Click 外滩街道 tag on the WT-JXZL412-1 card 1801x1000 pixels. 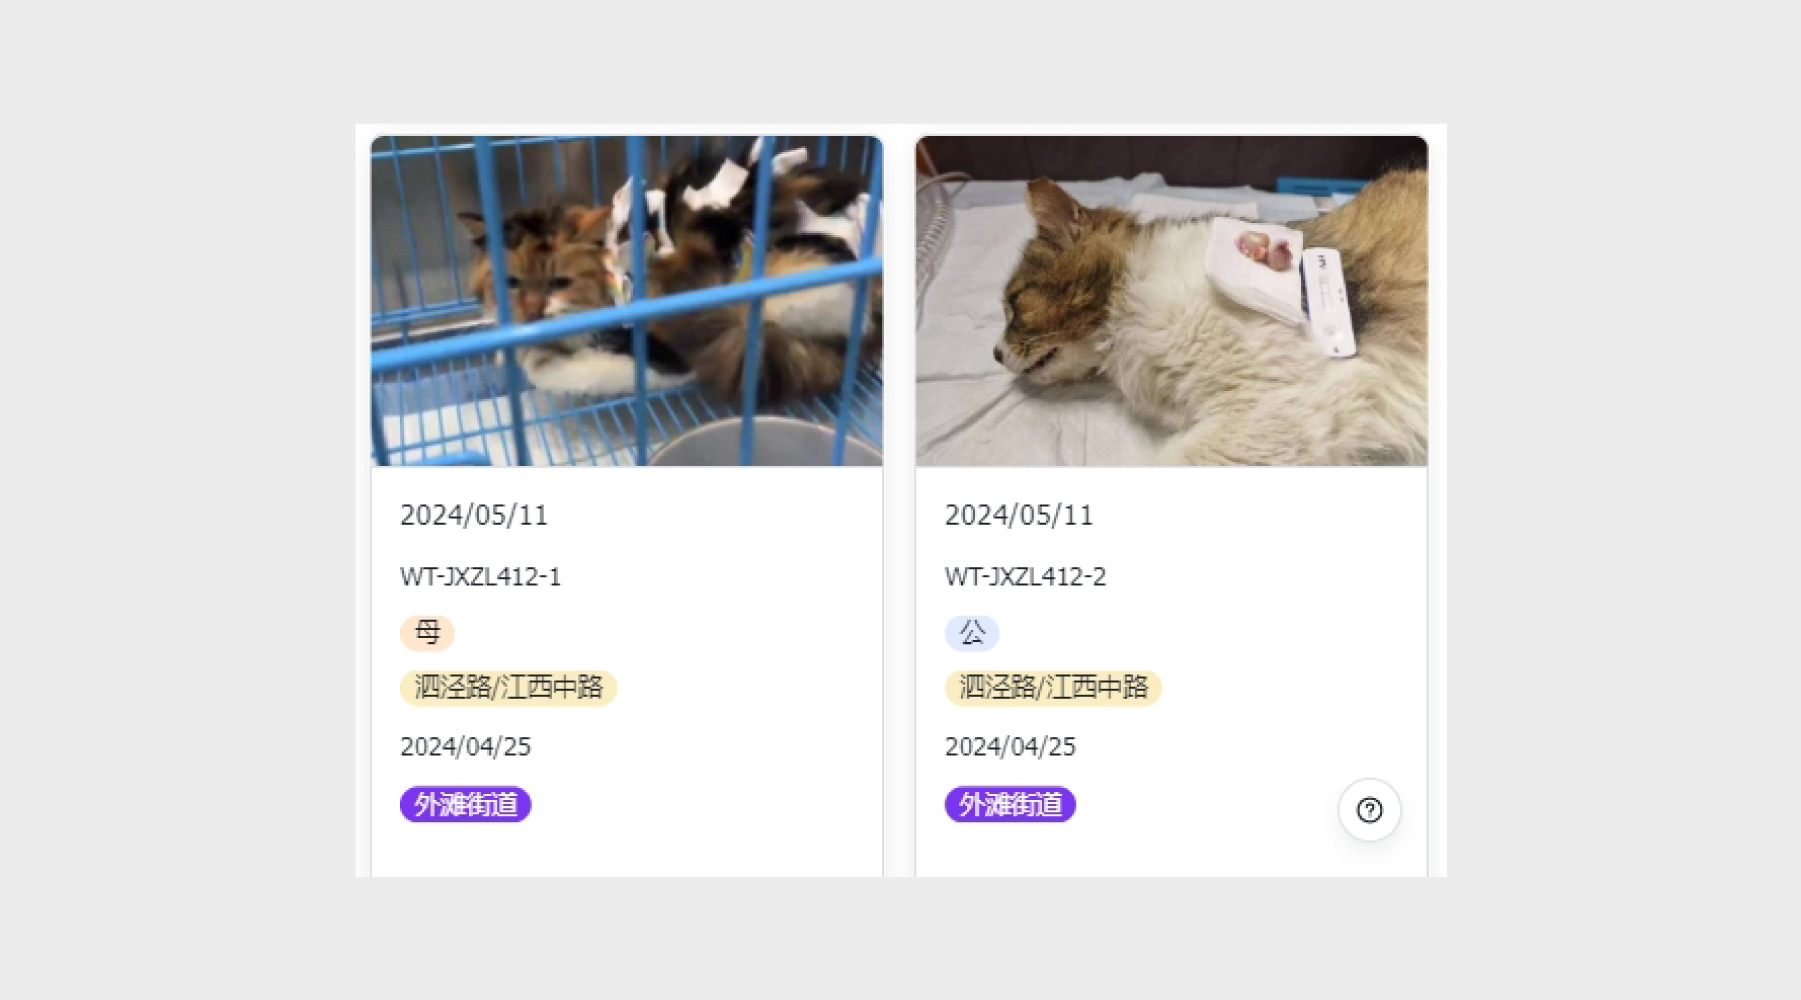[x=465, y=805]
